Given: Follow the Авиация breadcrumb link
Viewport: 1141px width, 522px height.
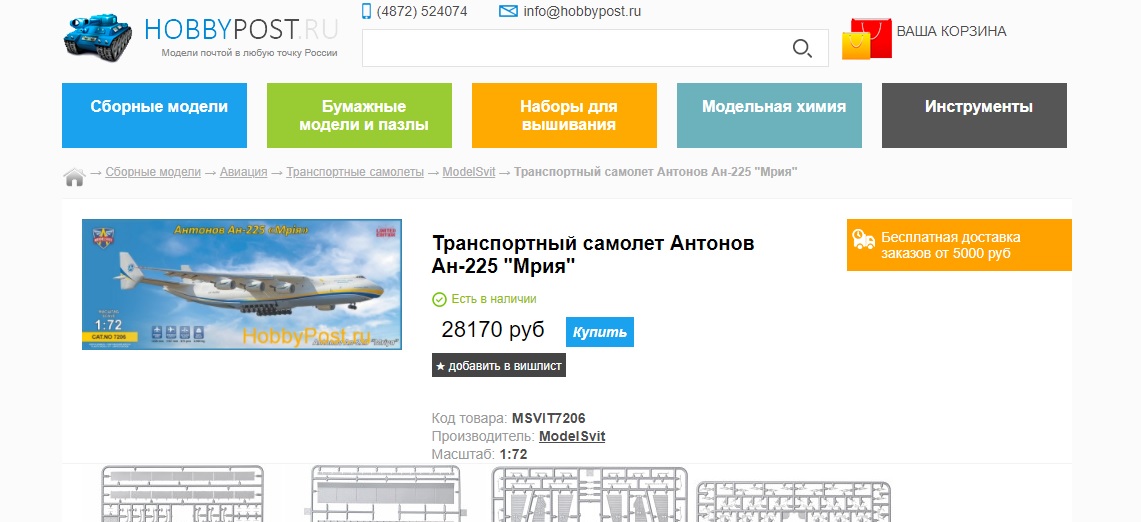Looking at the screenshot, I should point(244,172).
